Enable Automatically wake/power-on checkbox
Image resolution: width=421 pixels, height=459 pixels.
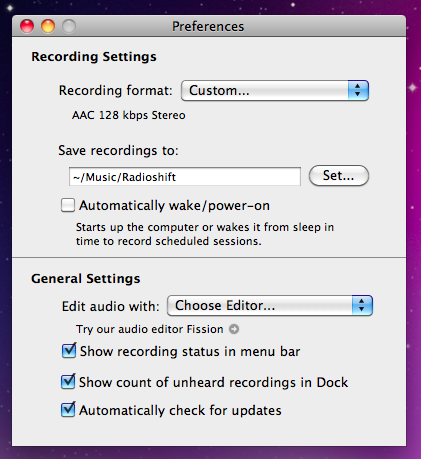(68, 205)
